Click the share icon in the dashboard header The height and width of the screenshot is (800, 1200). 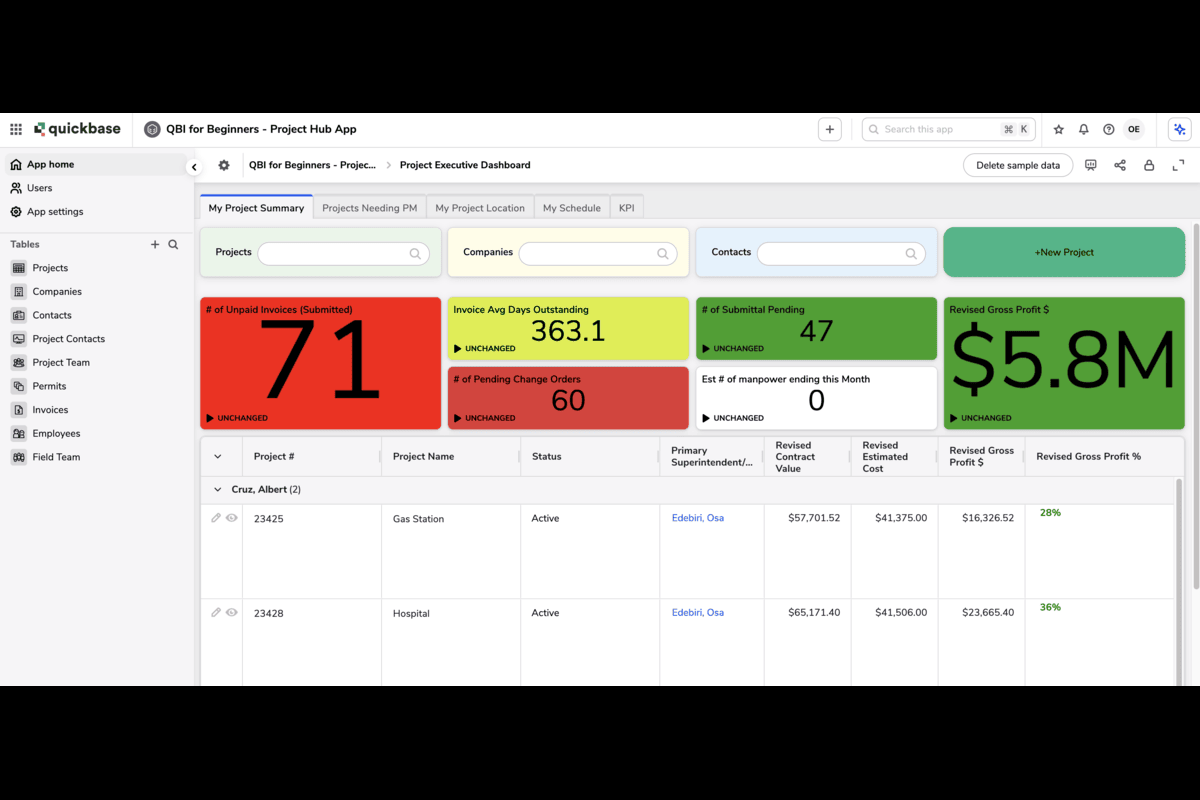point(1120,165)
